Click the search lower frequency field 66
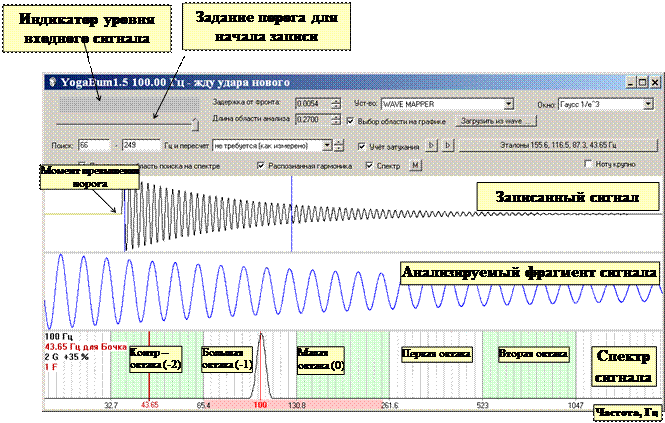The width and height of the screenshot is (665, 423). point(92,145)
